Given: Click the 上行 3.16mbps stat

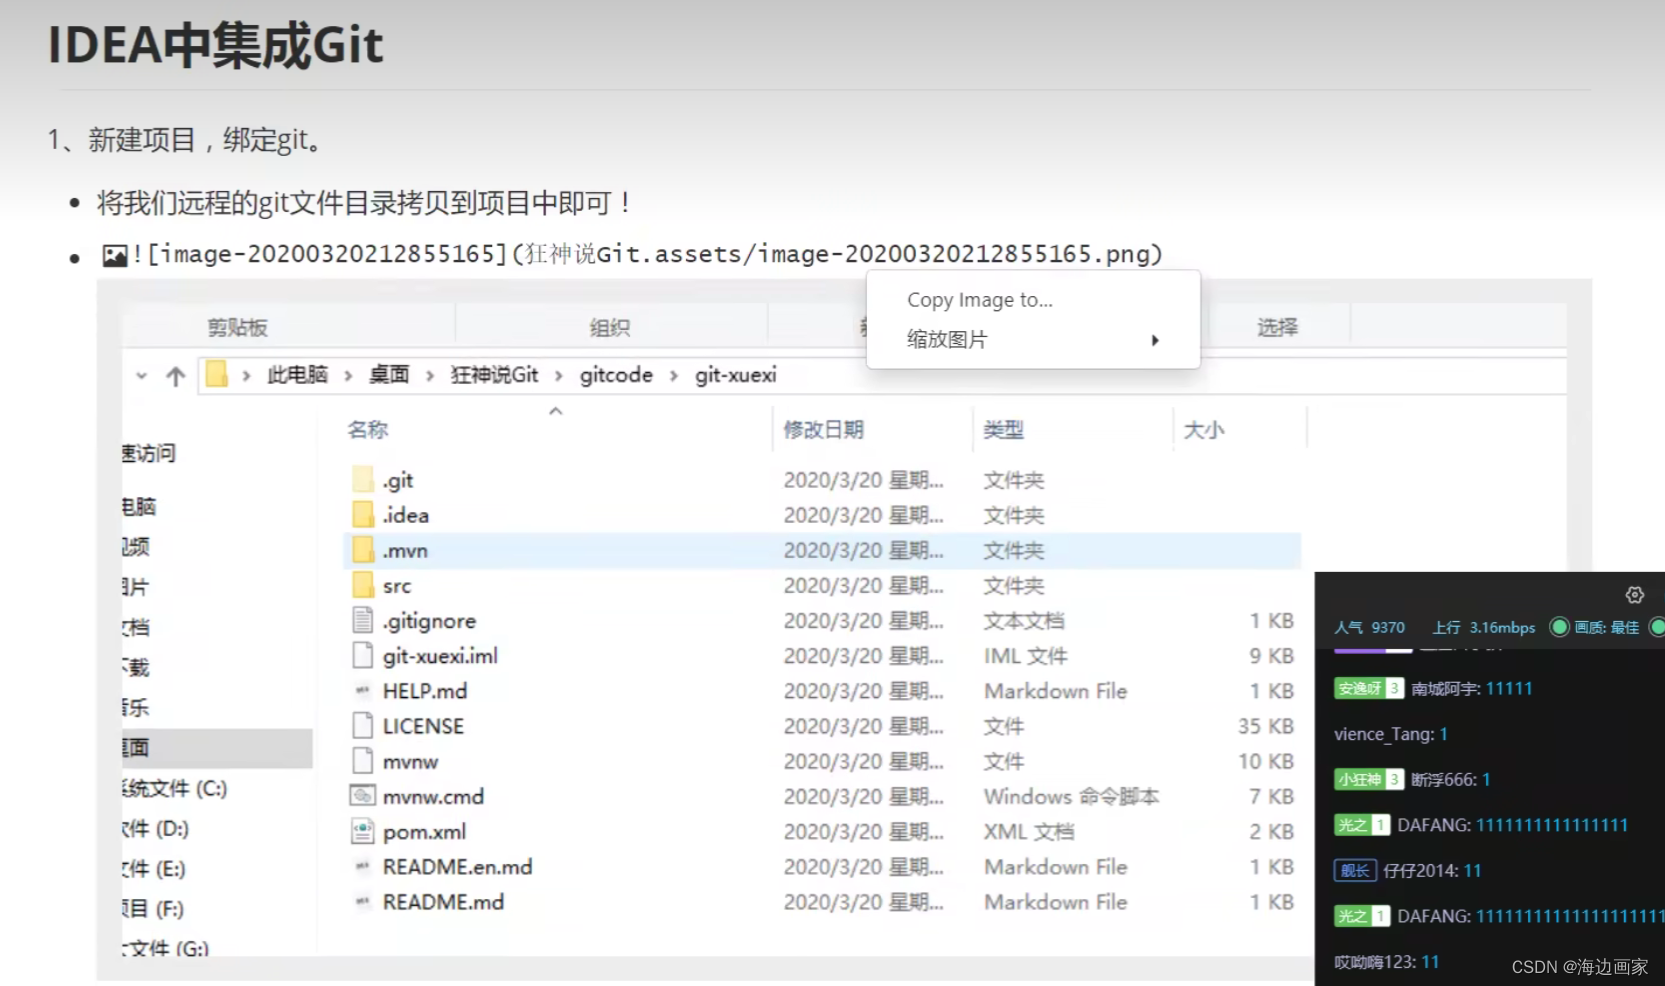Looking at the screenshot, I should [1483, 627].
